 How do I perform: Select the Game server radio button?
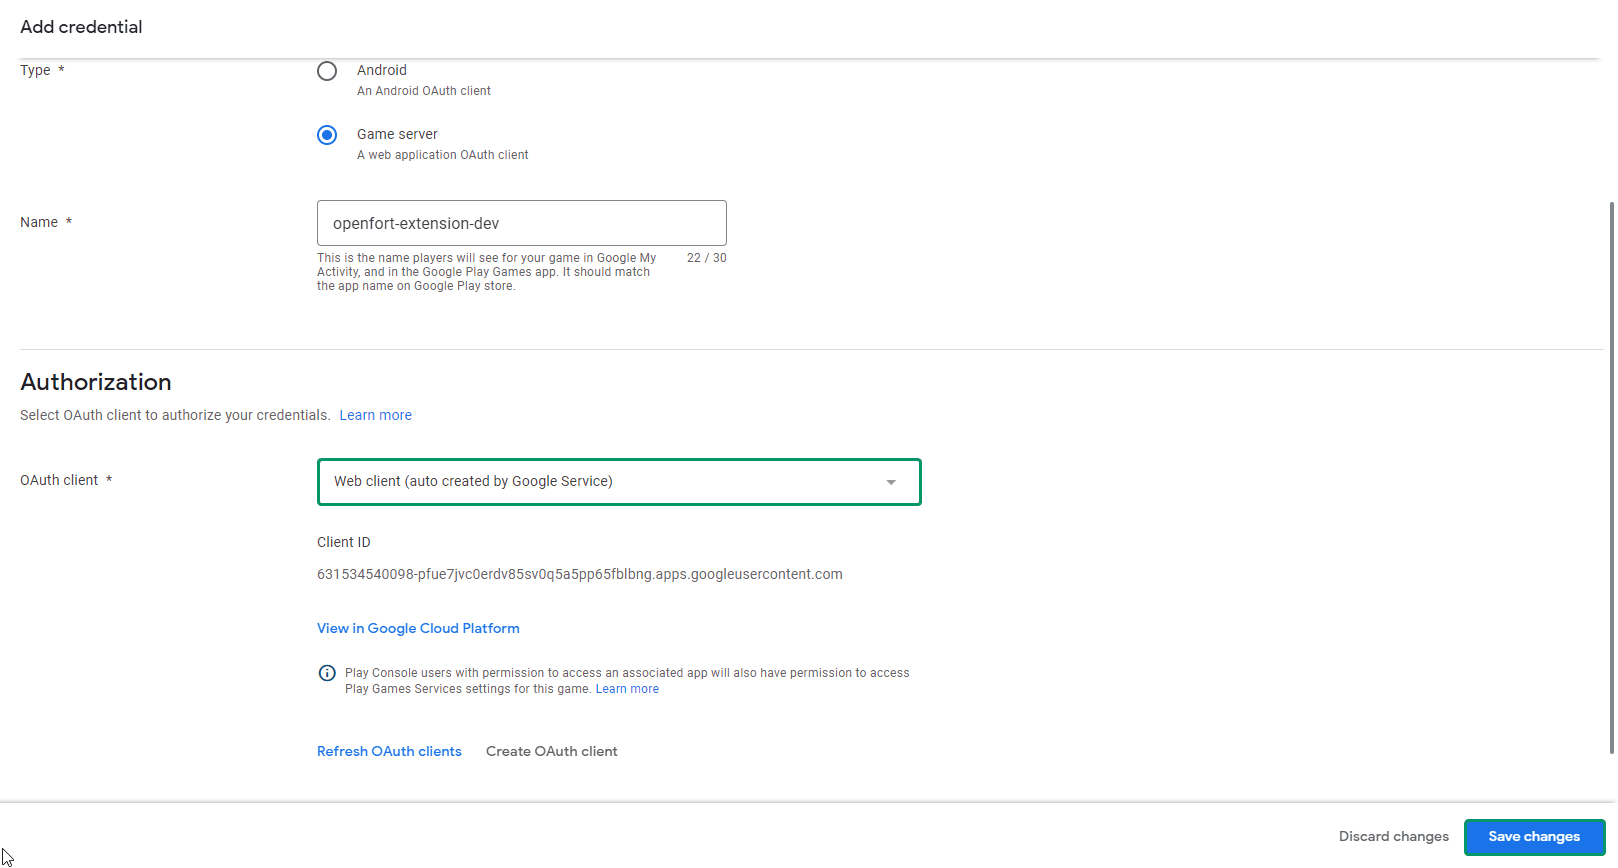click(327, 135)
